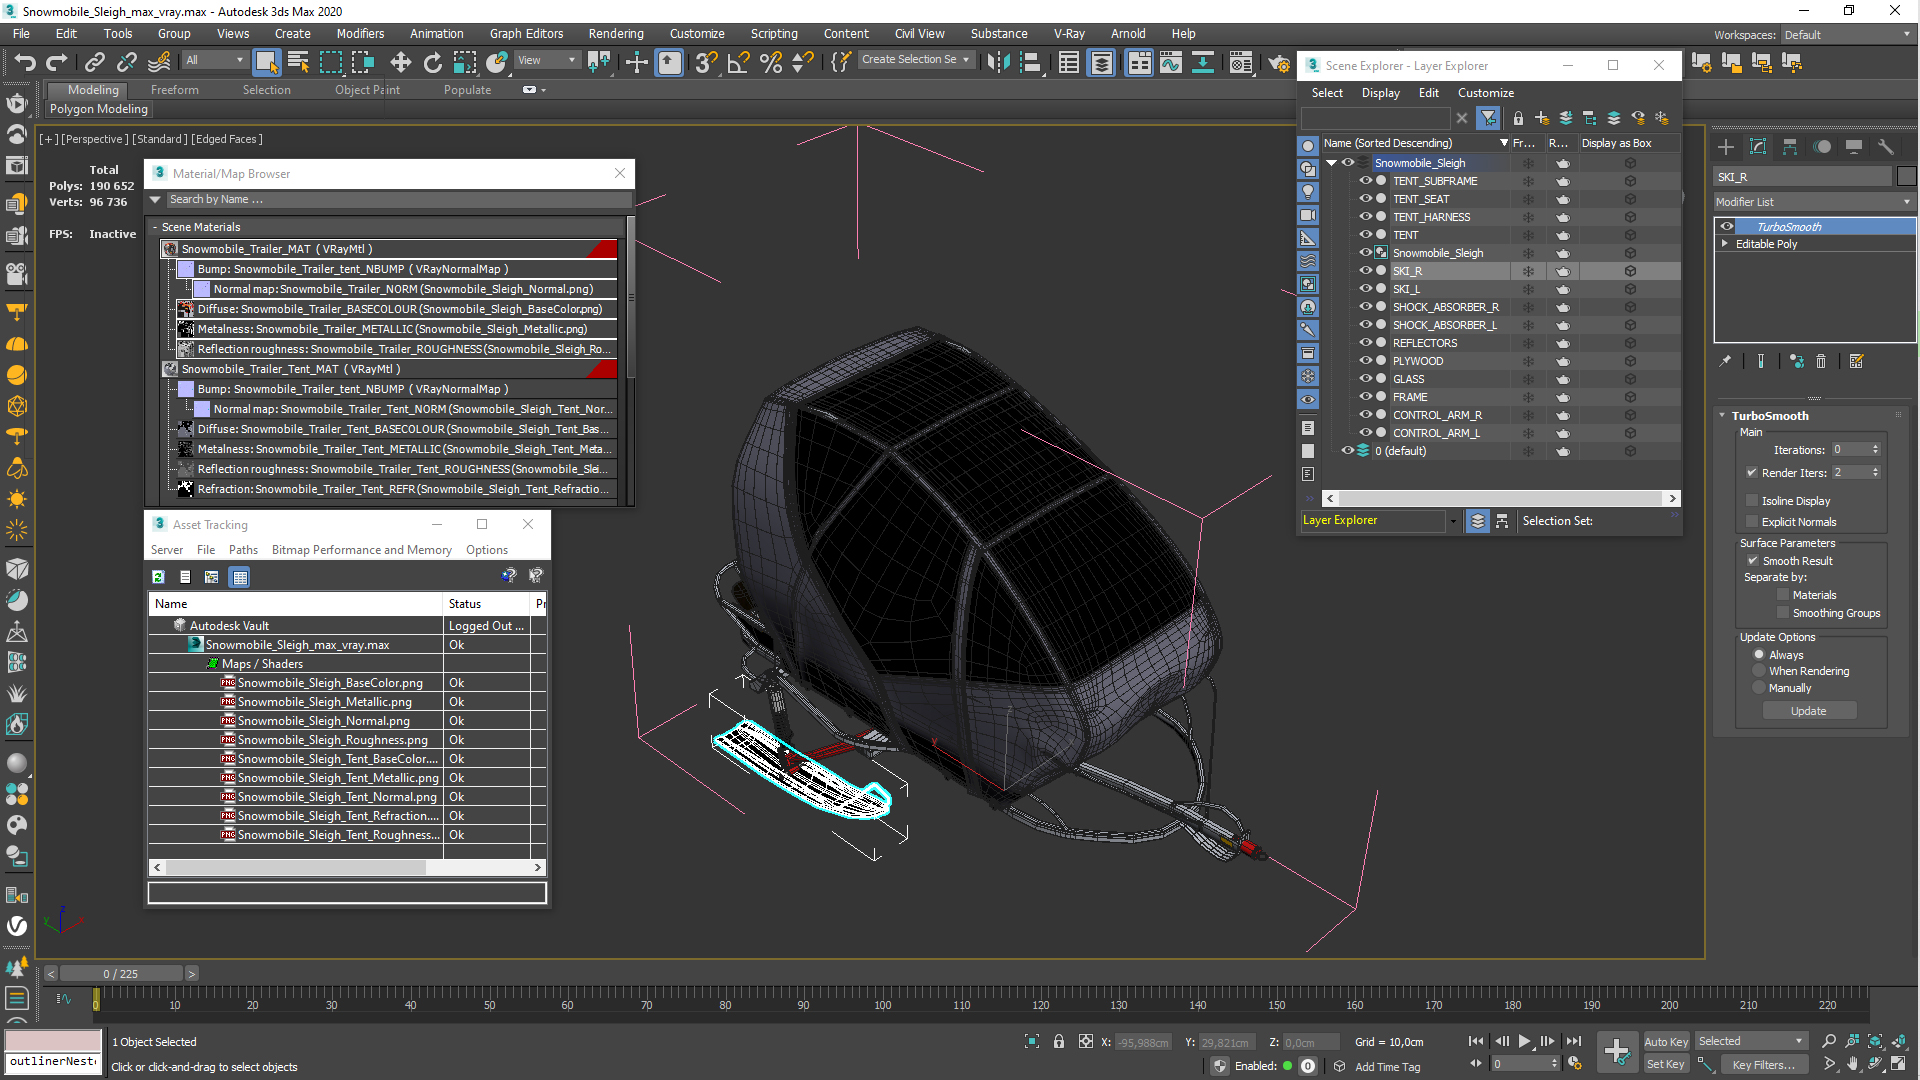Click the Key Filters button
Viewport: 1920px width, 1080px height.
point(1763,1065)
